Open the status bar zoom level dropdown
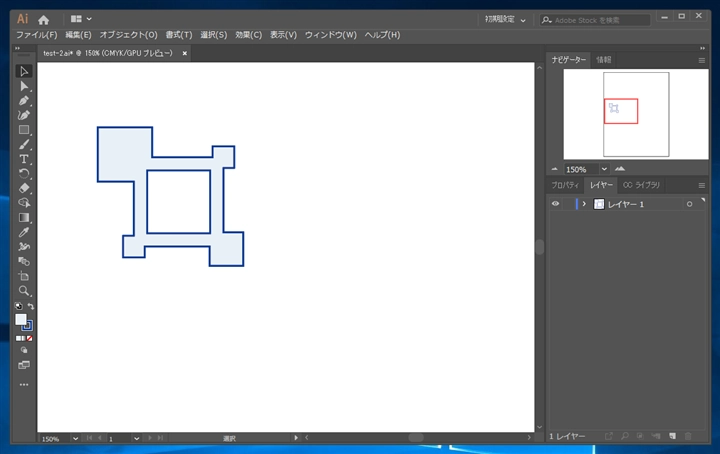The height and width of the screenshot is (454, 720). [x=75, y=438]
